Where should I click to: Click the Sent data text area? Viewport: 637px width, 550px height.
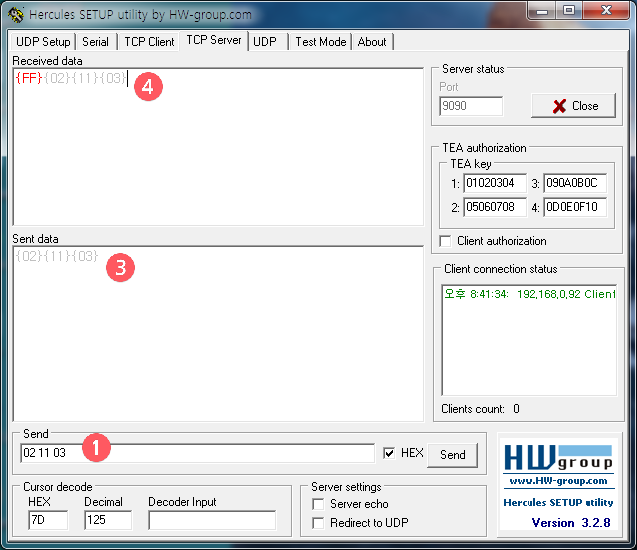pos(218,333)
